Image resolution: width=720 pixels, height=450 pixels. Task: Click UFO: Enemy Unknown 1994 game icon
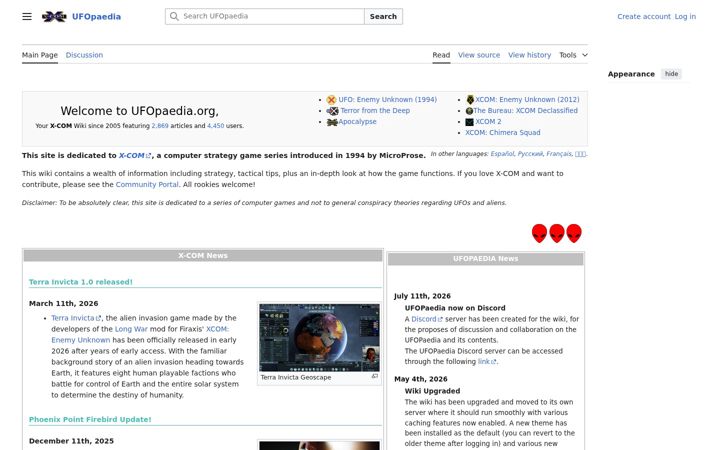coord(331,100)
